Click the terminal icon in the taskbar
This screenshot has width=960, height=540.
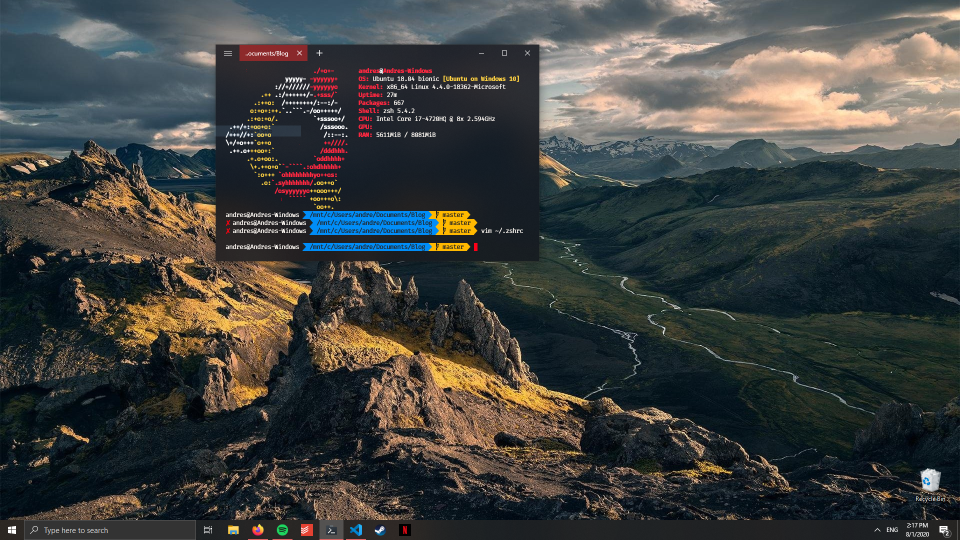[331, 530]
